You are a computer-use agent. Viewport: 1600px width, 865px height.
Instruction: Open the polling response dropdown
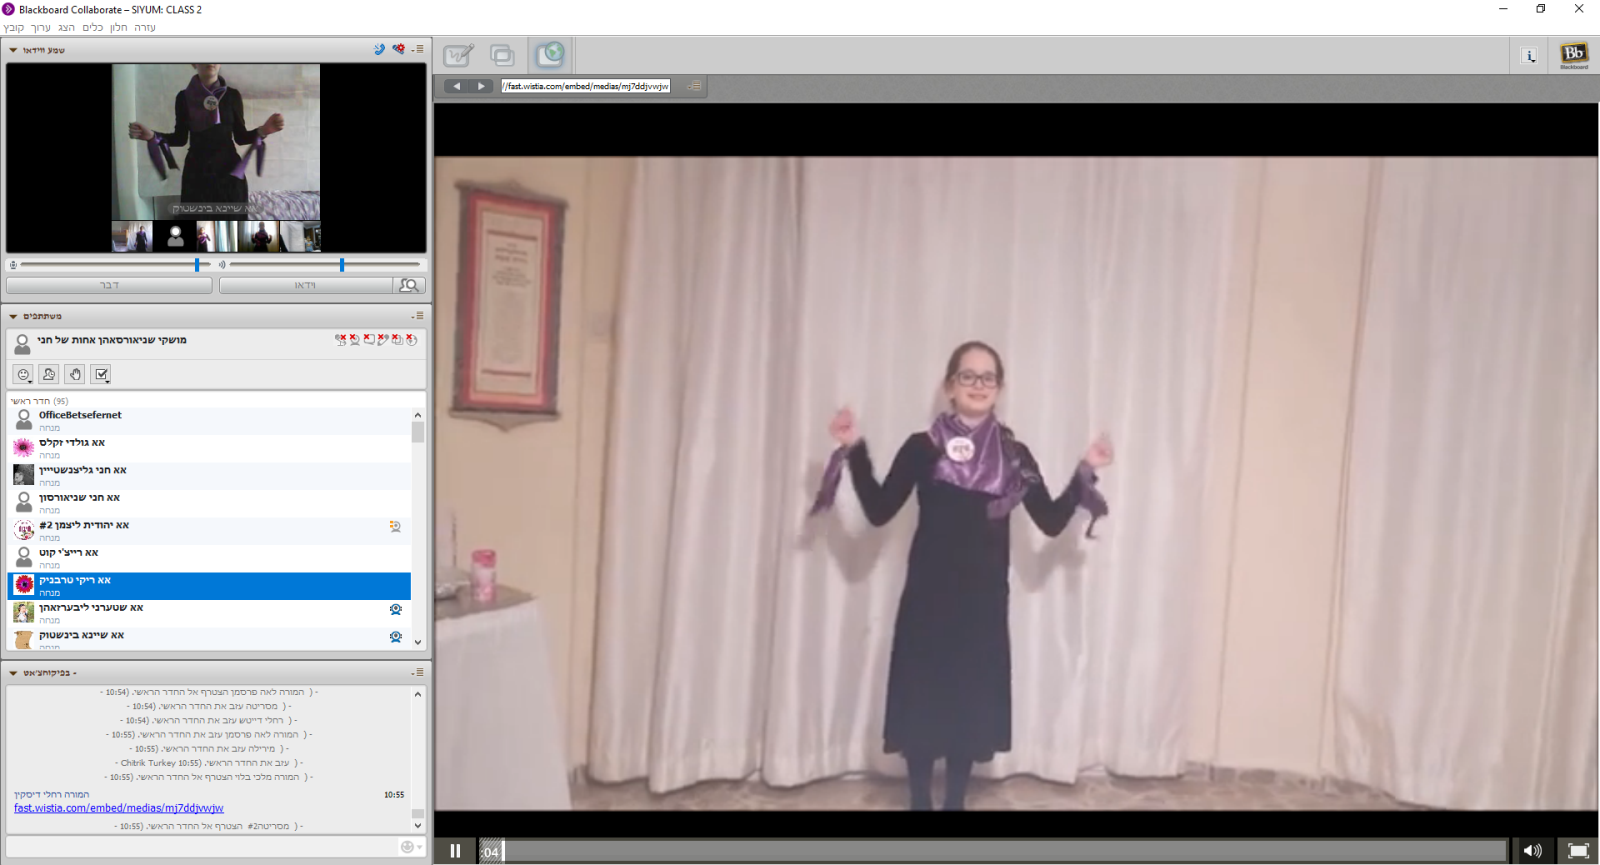click(101, 374)
